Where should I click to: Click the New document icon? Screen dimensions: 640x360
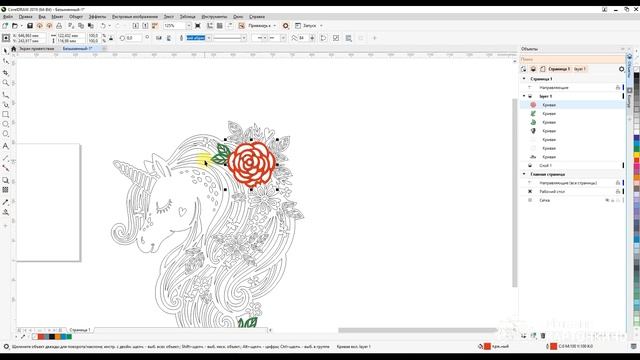(x=5, y=26)
